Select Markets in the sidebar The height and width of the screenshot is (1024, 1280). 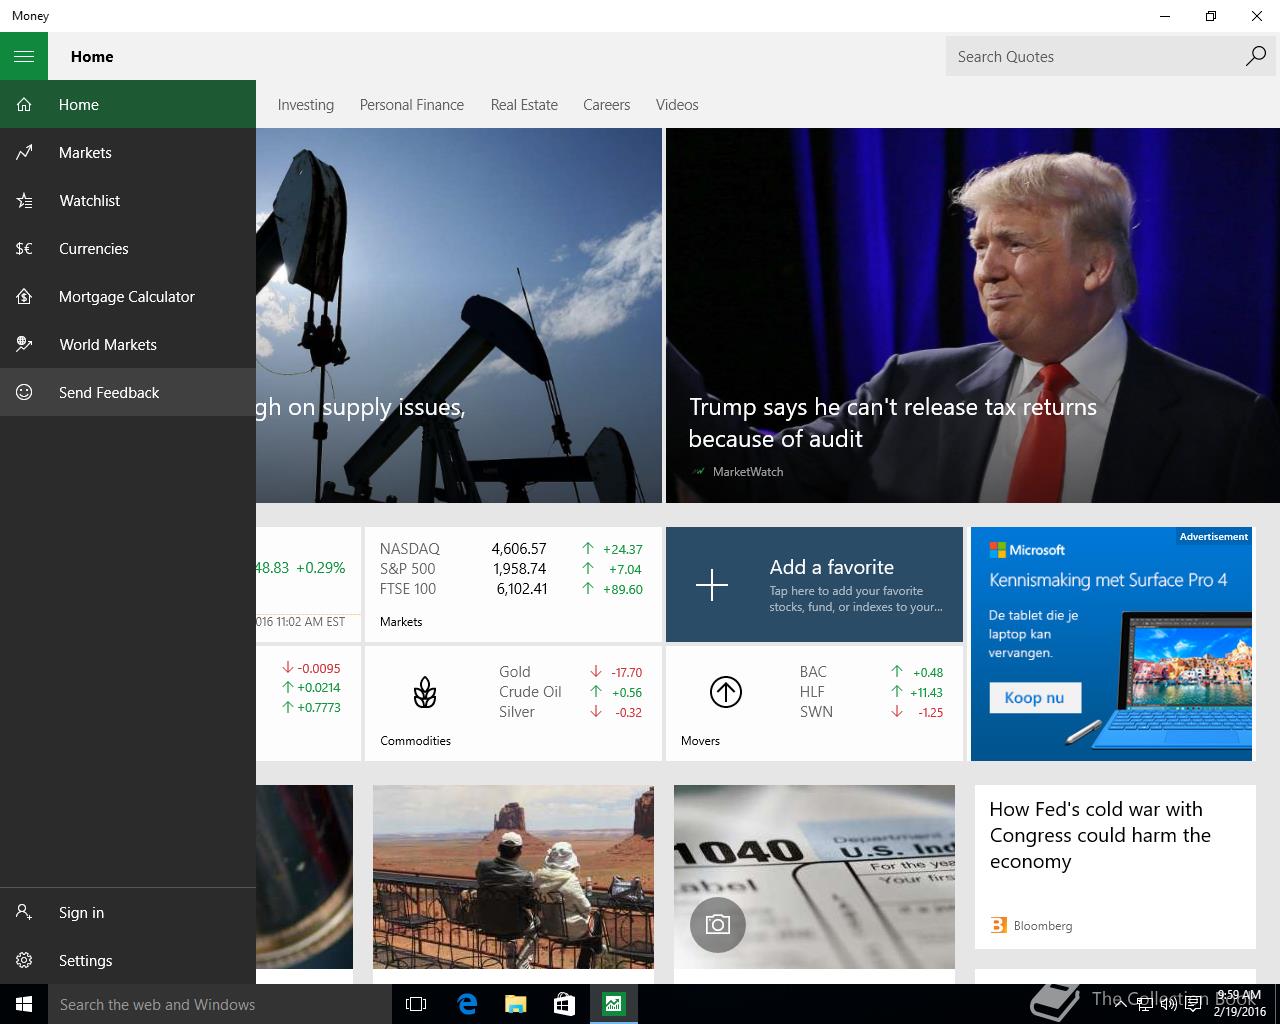[x=128, y=152]
